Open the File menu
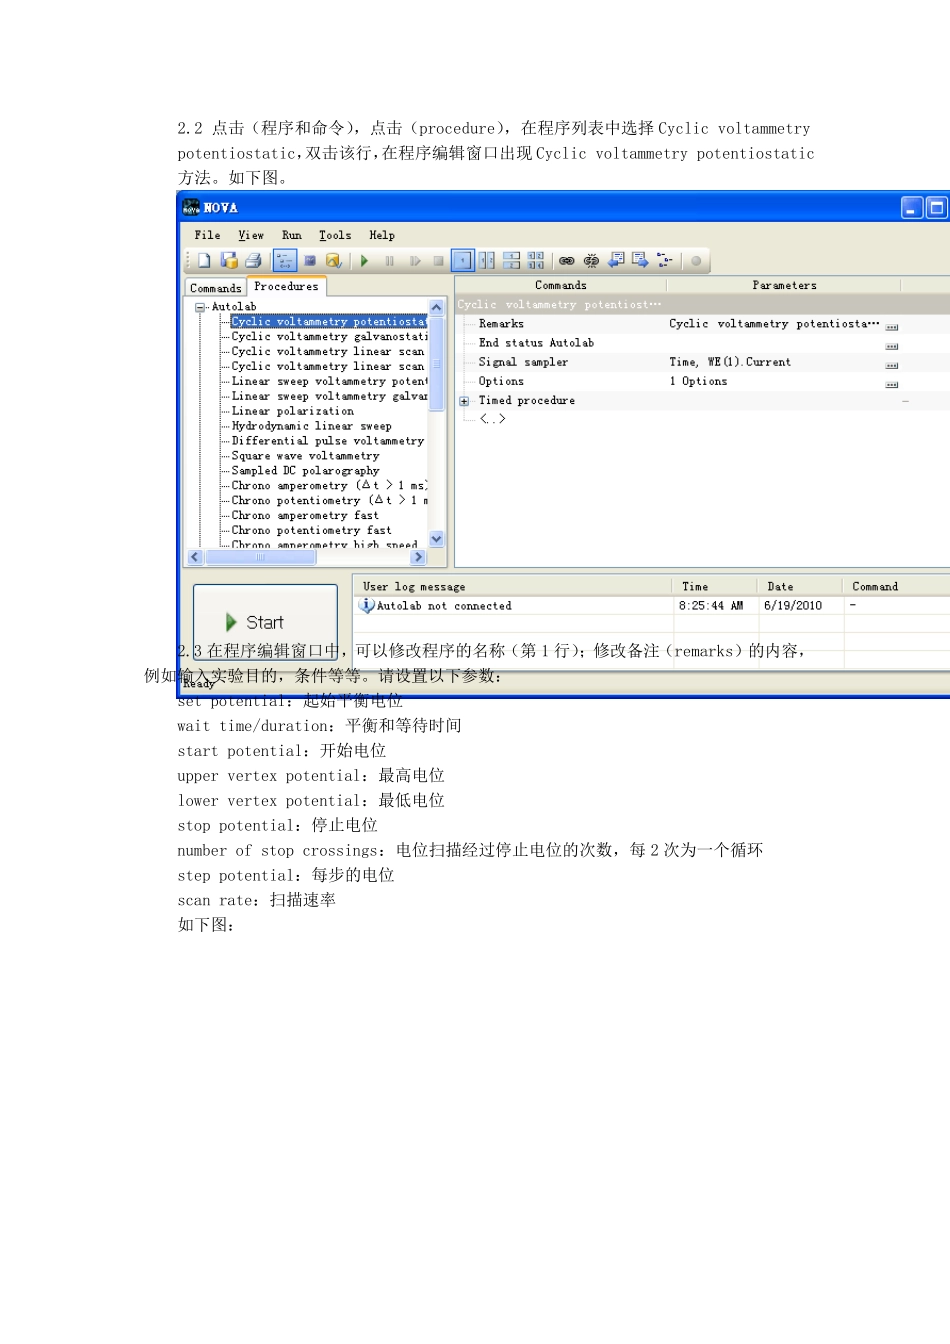The height and width of the screenshot is (1344, 950). (208, 235)
